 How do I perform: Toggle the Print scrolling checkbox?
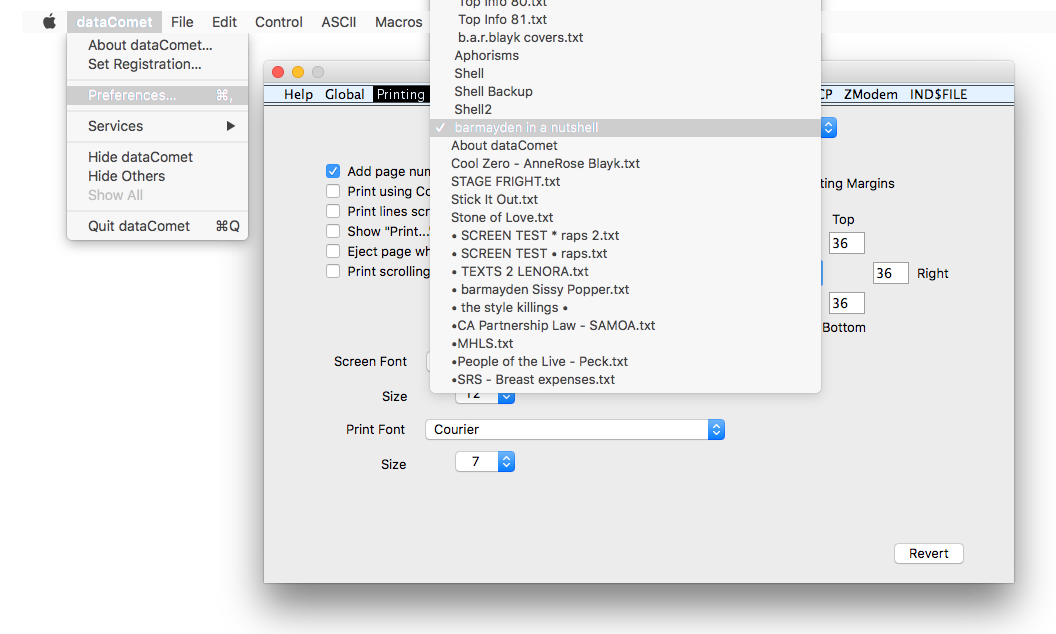(x=333, y=272)
